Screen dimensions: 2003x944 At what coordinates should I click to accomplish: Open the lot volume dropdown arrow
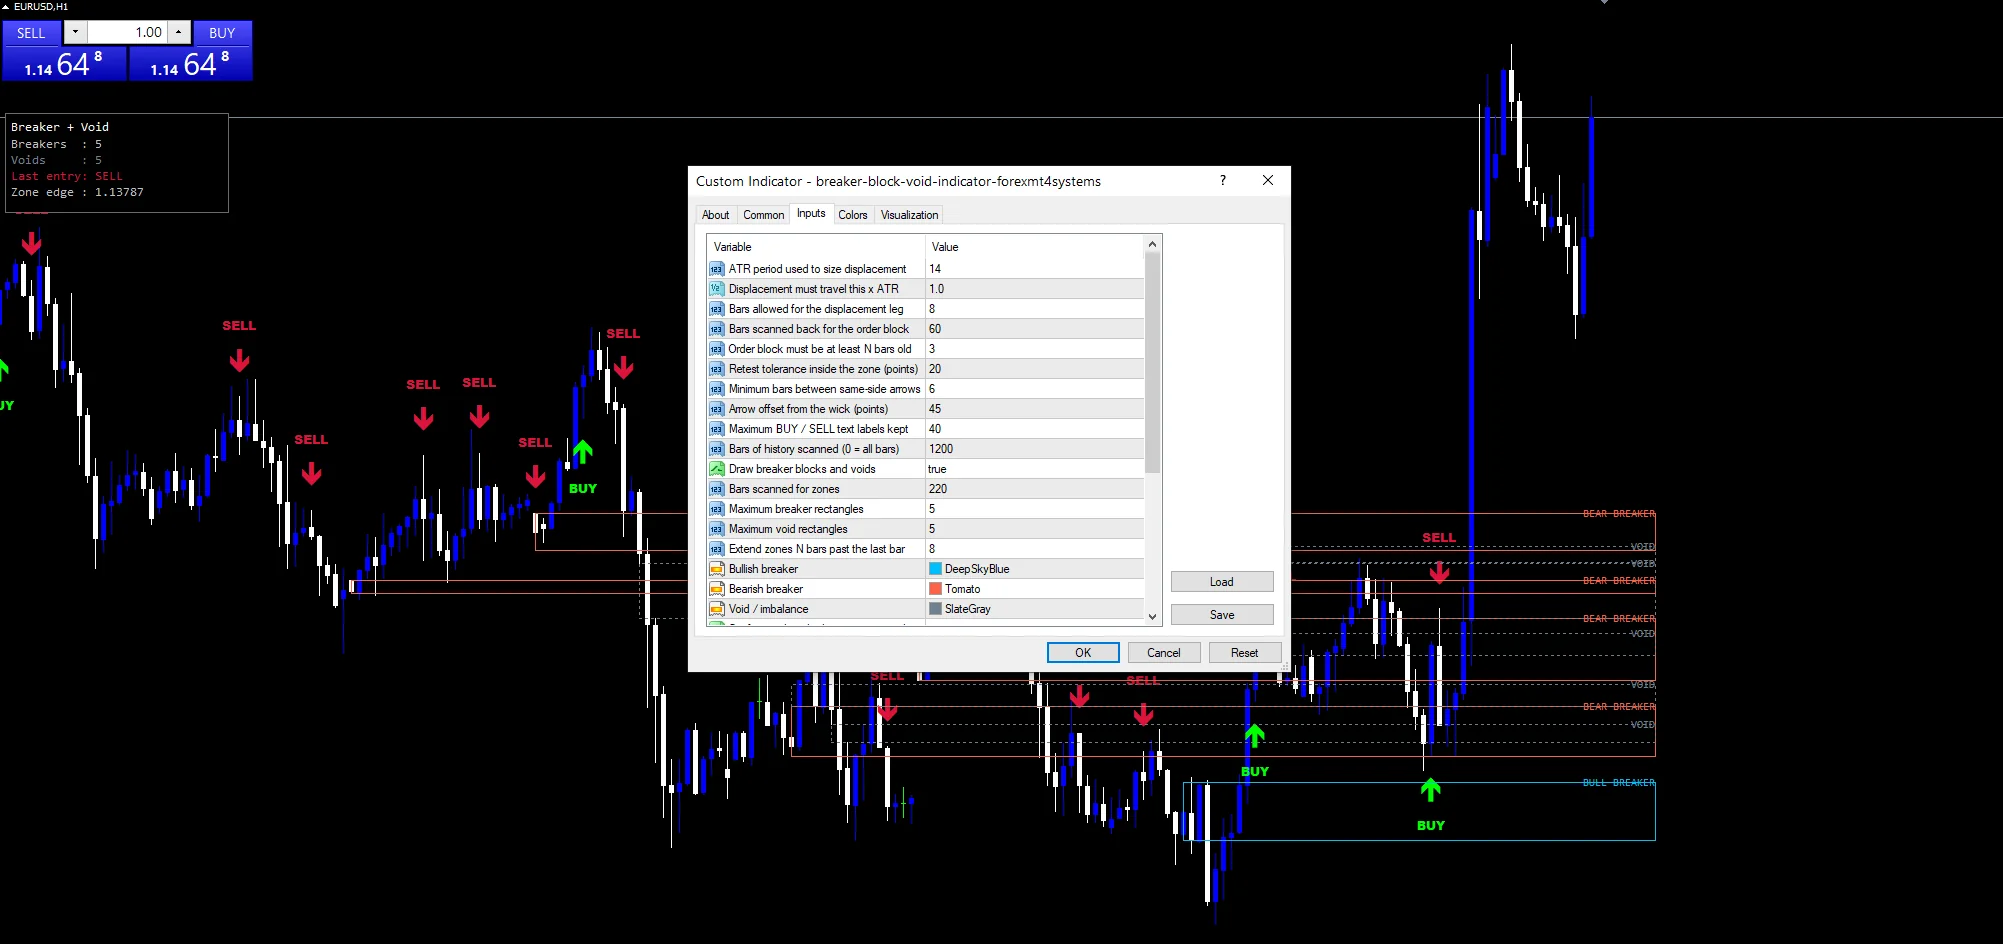pos(75,32)
